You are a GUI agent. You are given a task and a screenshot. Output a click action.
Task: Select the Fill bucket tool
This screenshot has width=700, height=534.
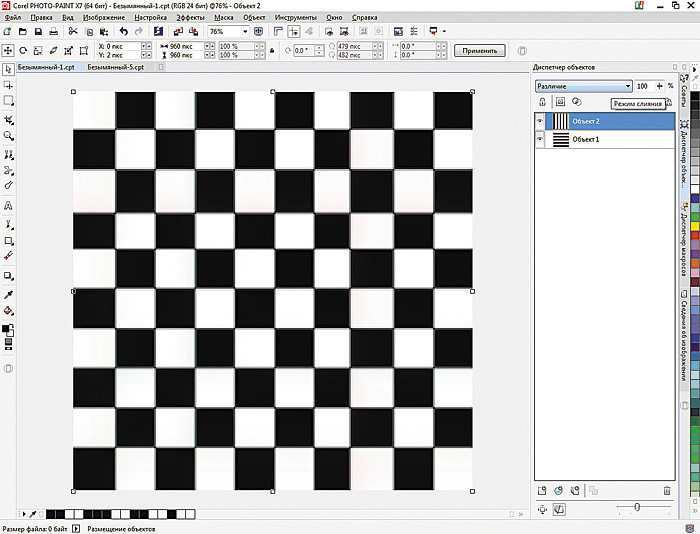(8, 311)
